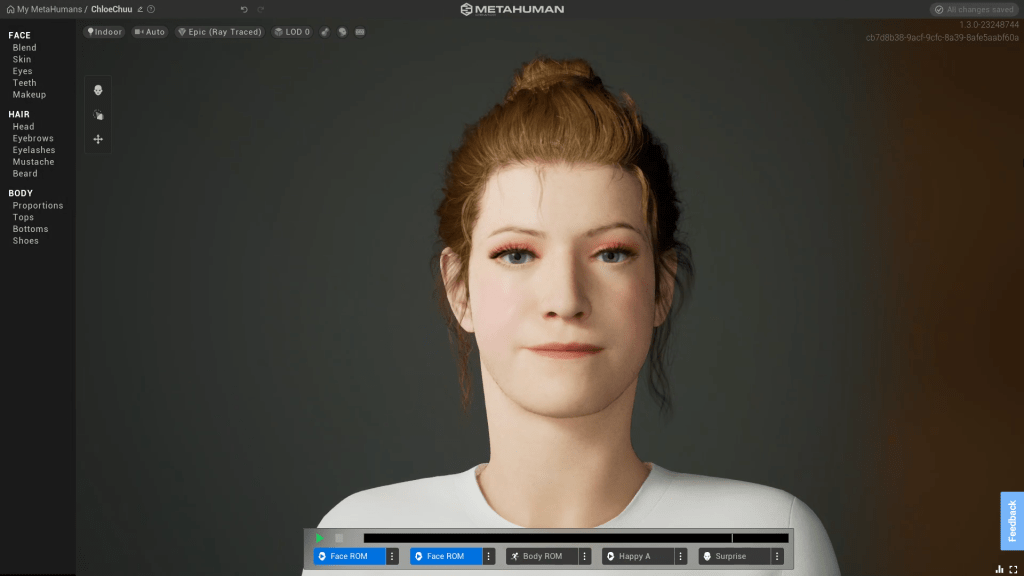Viewport: 1024px width, 576px height.
Task: Open the Epic (Ray Traced) quality dropdown
Action: pyautogui.click(x=219, y=32)
